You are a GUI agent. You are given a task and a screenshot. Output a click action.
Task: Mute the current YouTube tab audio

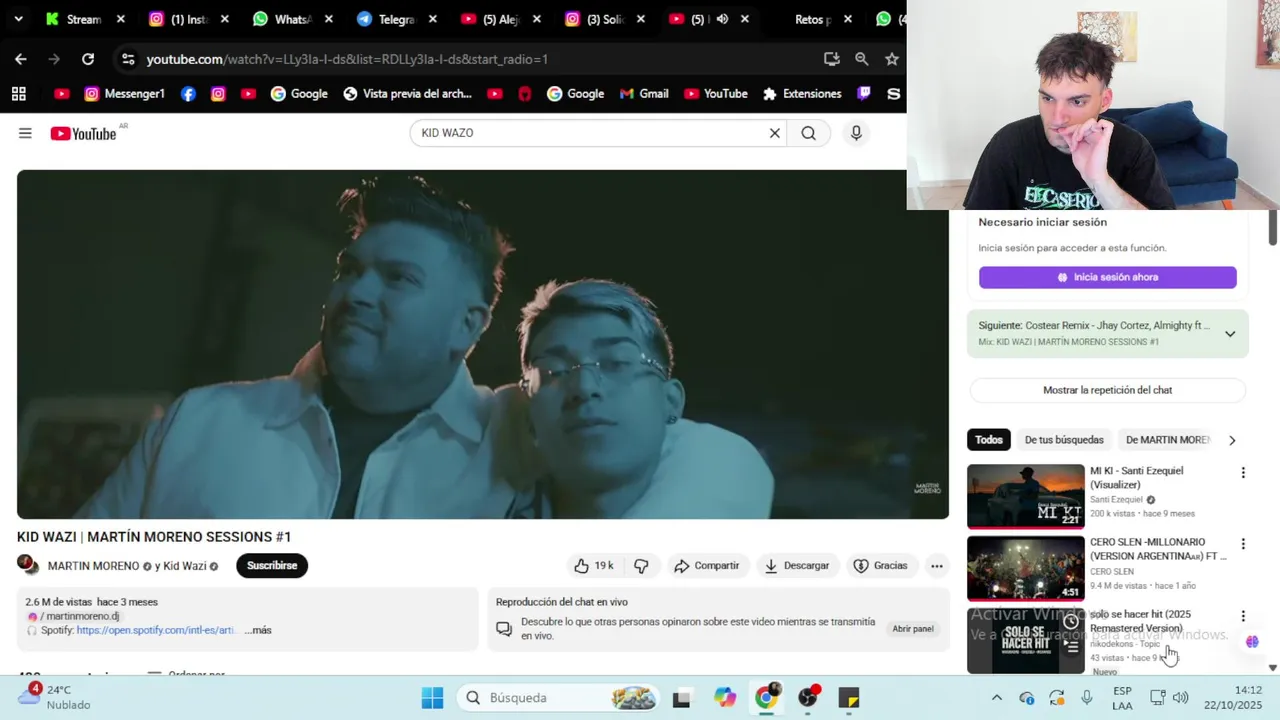[722, 19]
